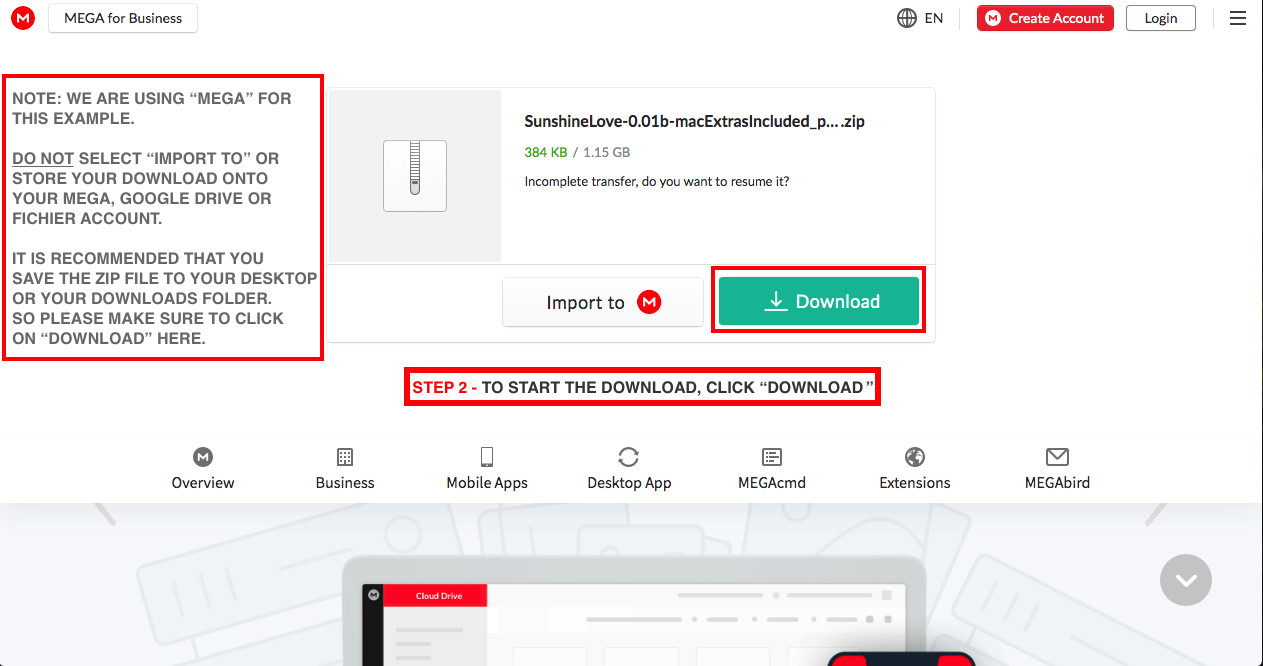Click the Import to MEGA button
The image size is (1263, 666).
coord(603,302)
